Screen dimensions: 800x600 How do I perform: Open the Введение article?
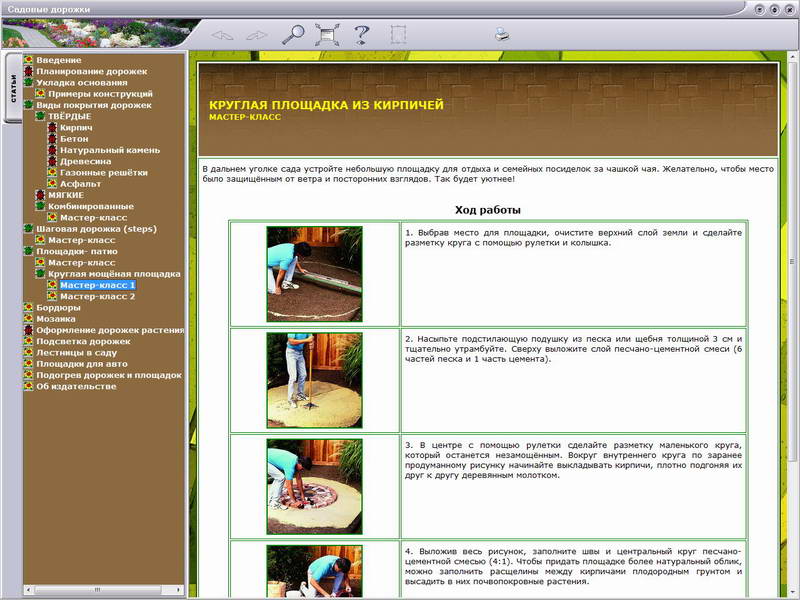pos(59,60)
